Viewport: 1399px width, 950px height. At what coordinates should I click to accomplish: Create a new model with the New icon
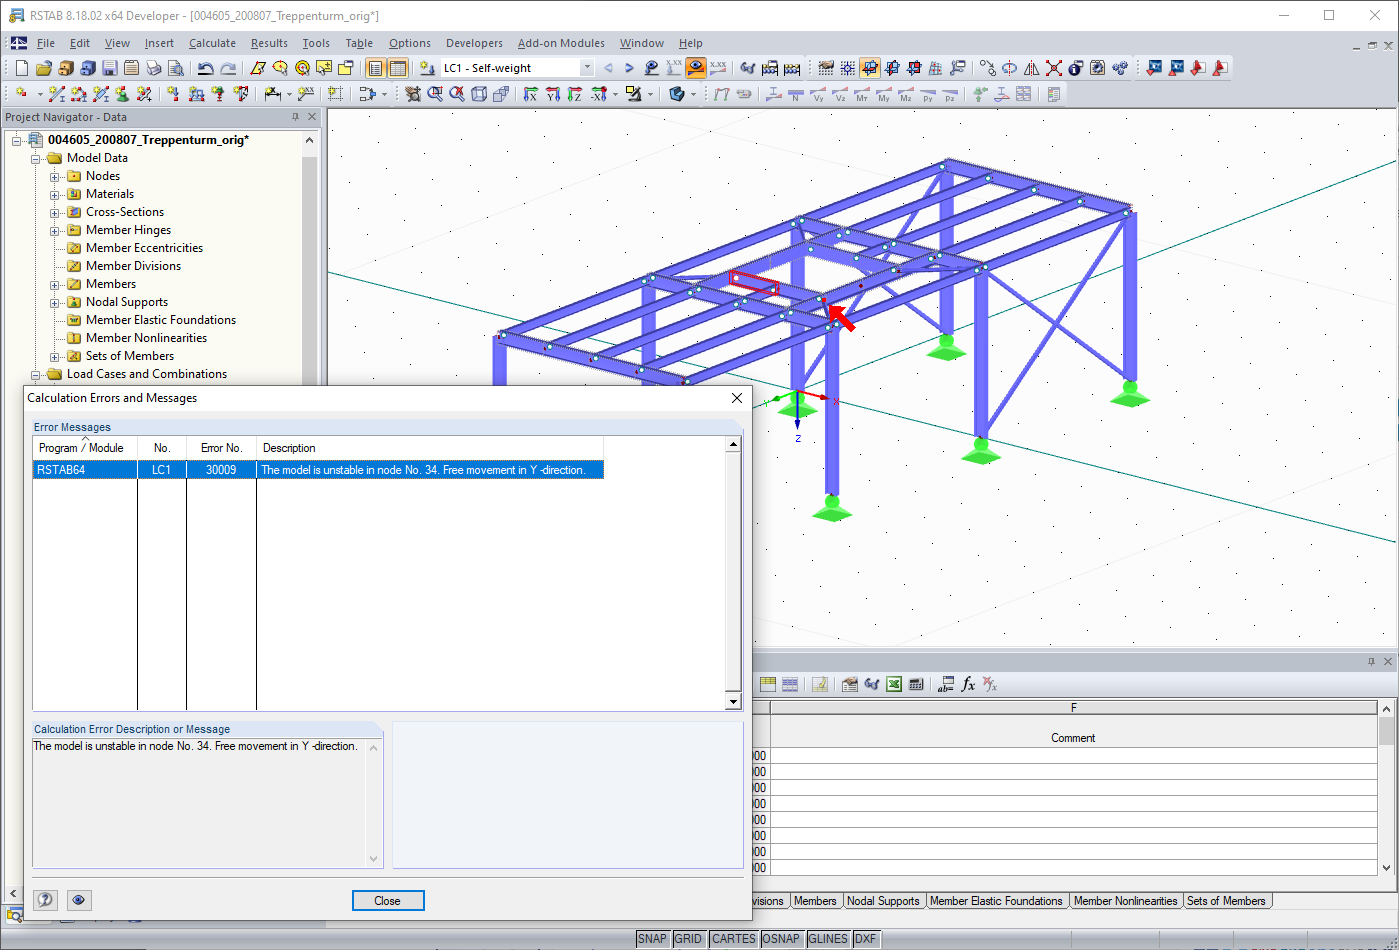click(x=22, y=68)
